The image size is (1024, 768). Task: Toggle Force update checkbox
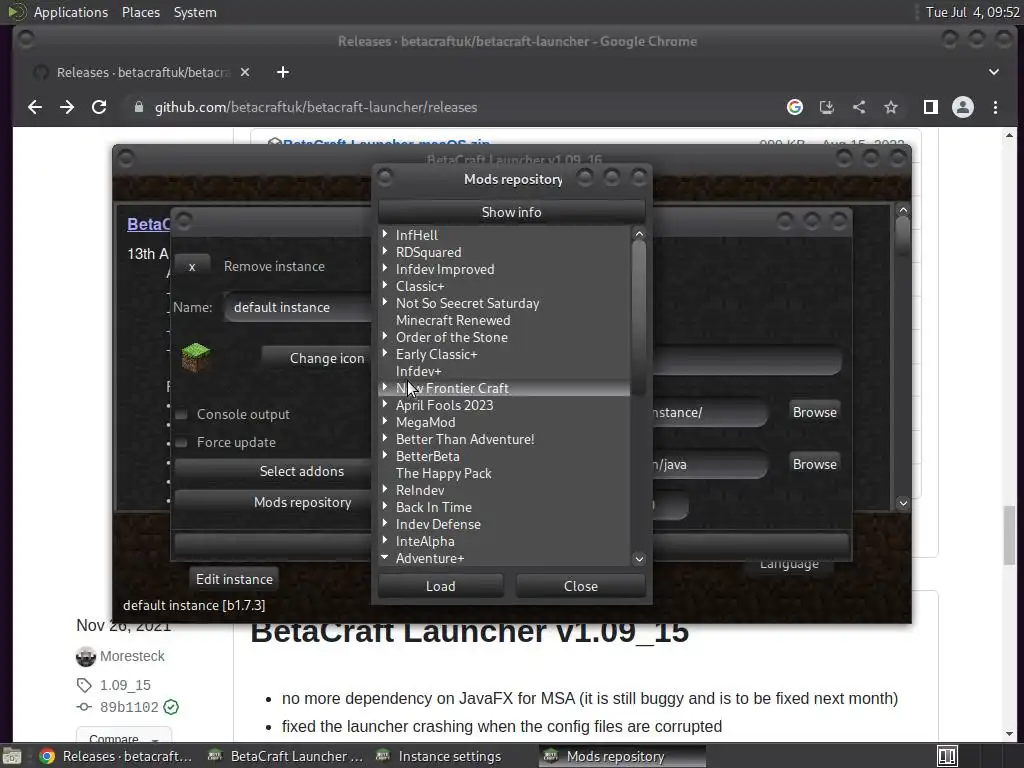point(182,443)
